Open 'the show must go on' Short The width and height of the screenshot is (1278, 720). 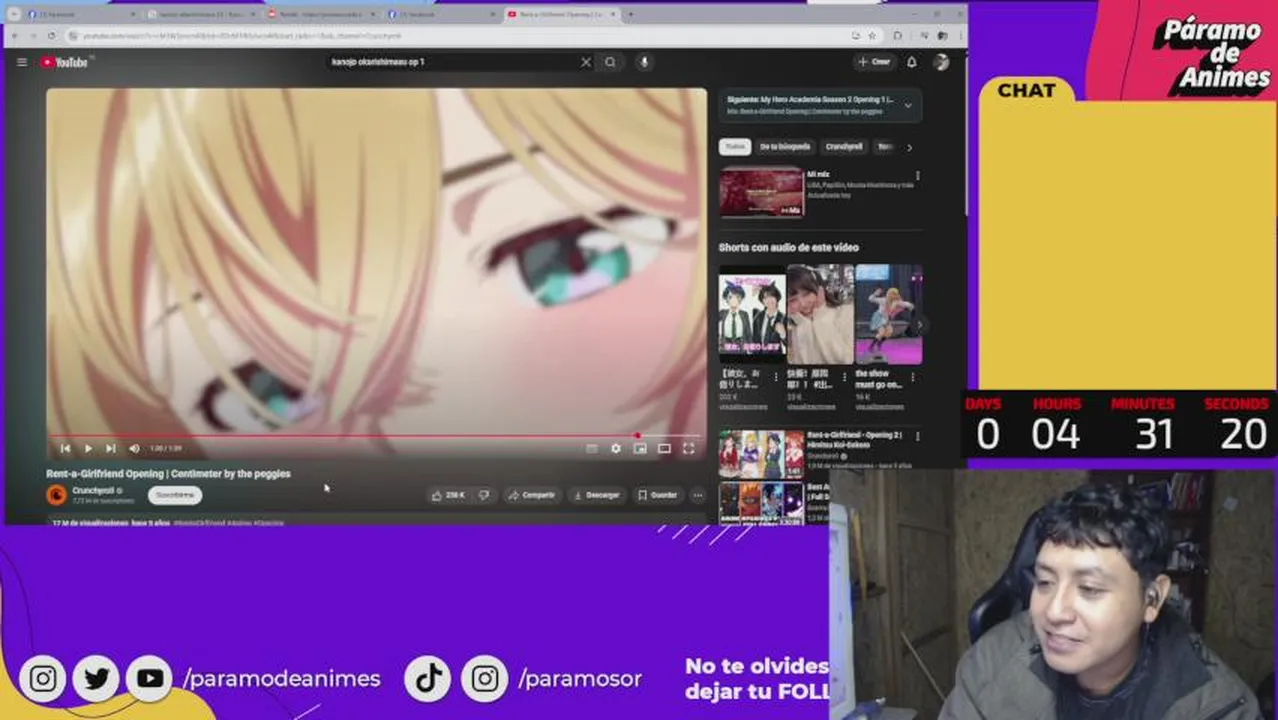pos(888,314)
